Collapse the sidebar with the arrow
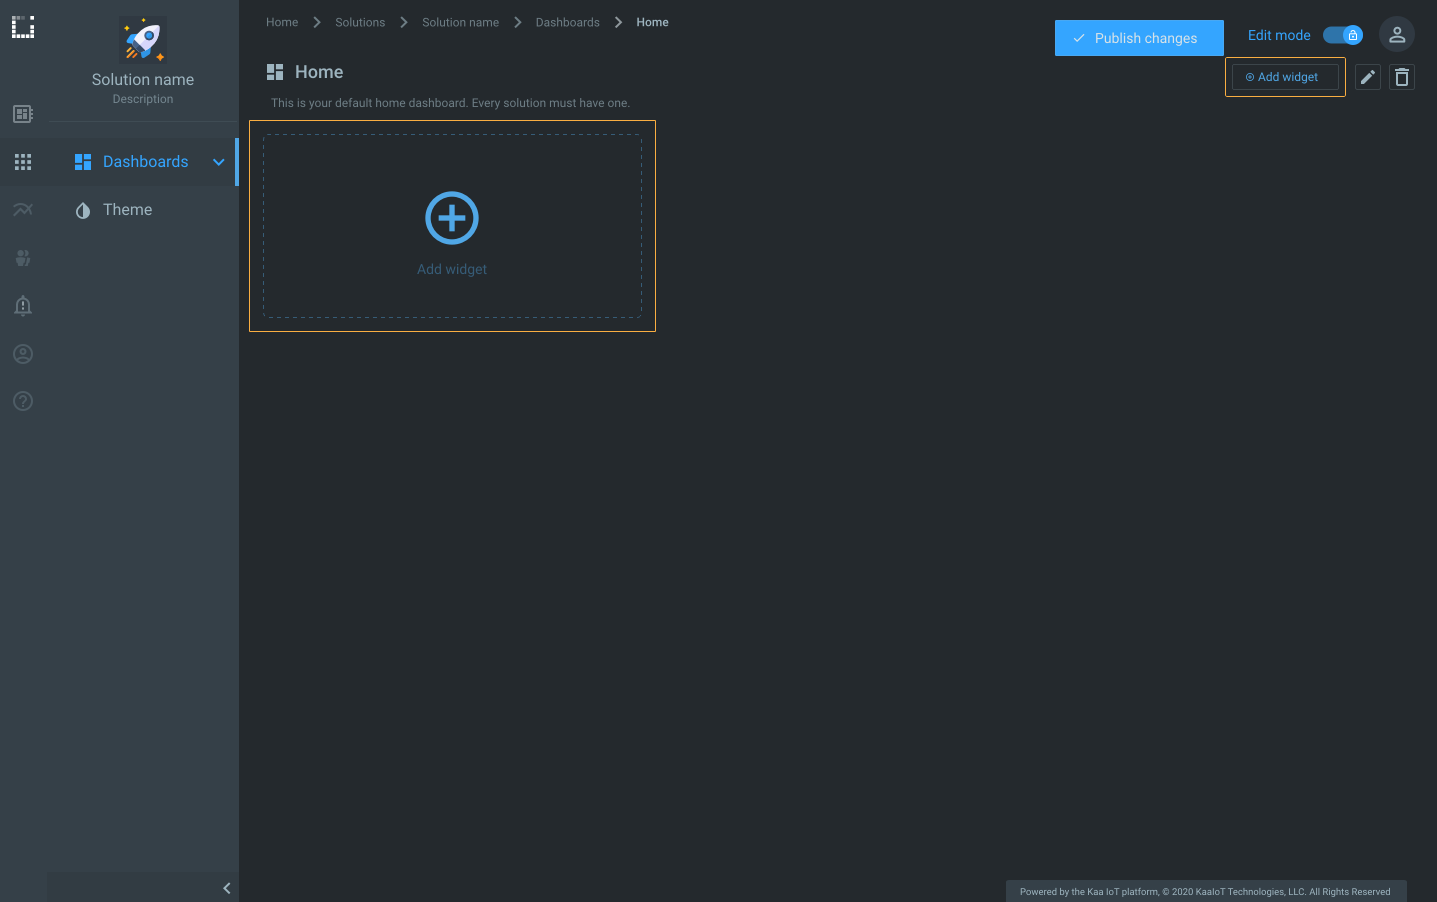 coord(227,888)
